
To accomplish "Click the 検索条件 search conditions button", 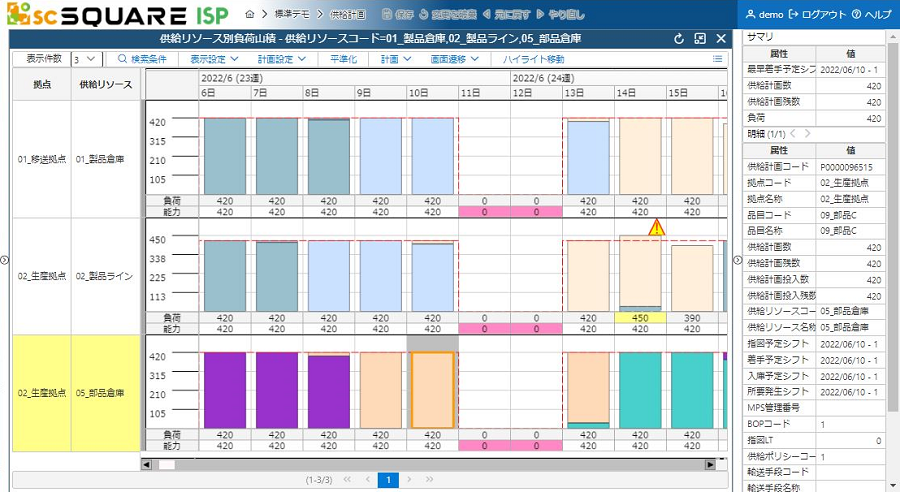I will click(143, 59).
